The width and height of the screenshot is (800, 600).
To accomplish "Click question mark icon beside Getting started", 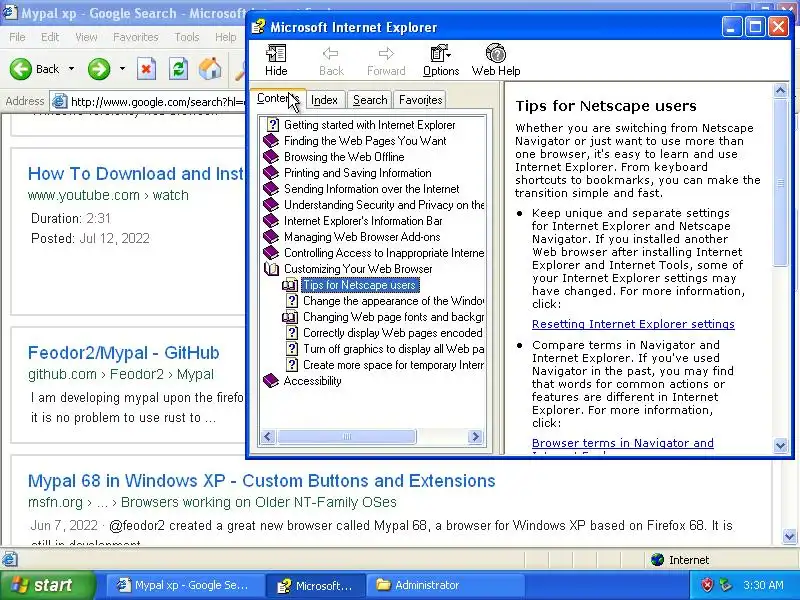I will click(273, 124).
